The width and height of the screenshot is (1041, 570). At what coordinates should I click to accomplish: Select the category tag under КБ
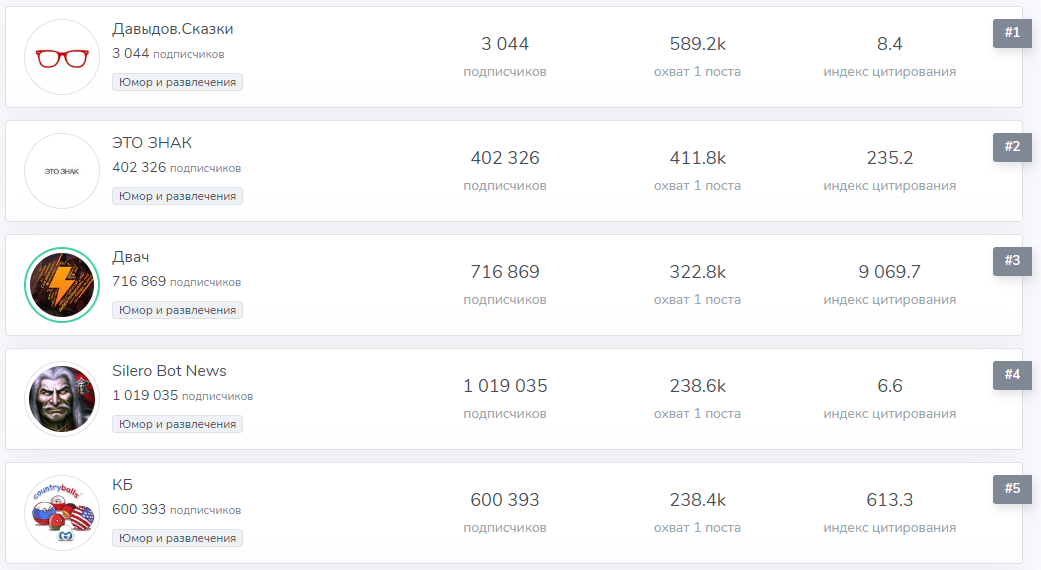pos(177,538)
